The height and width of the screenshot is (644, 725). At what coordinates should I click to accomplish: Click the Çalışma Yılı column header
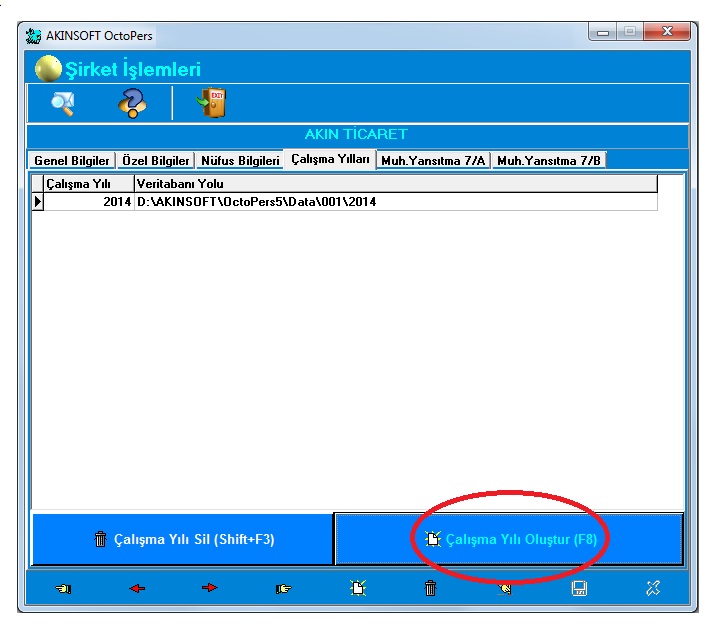click(89, 184)
